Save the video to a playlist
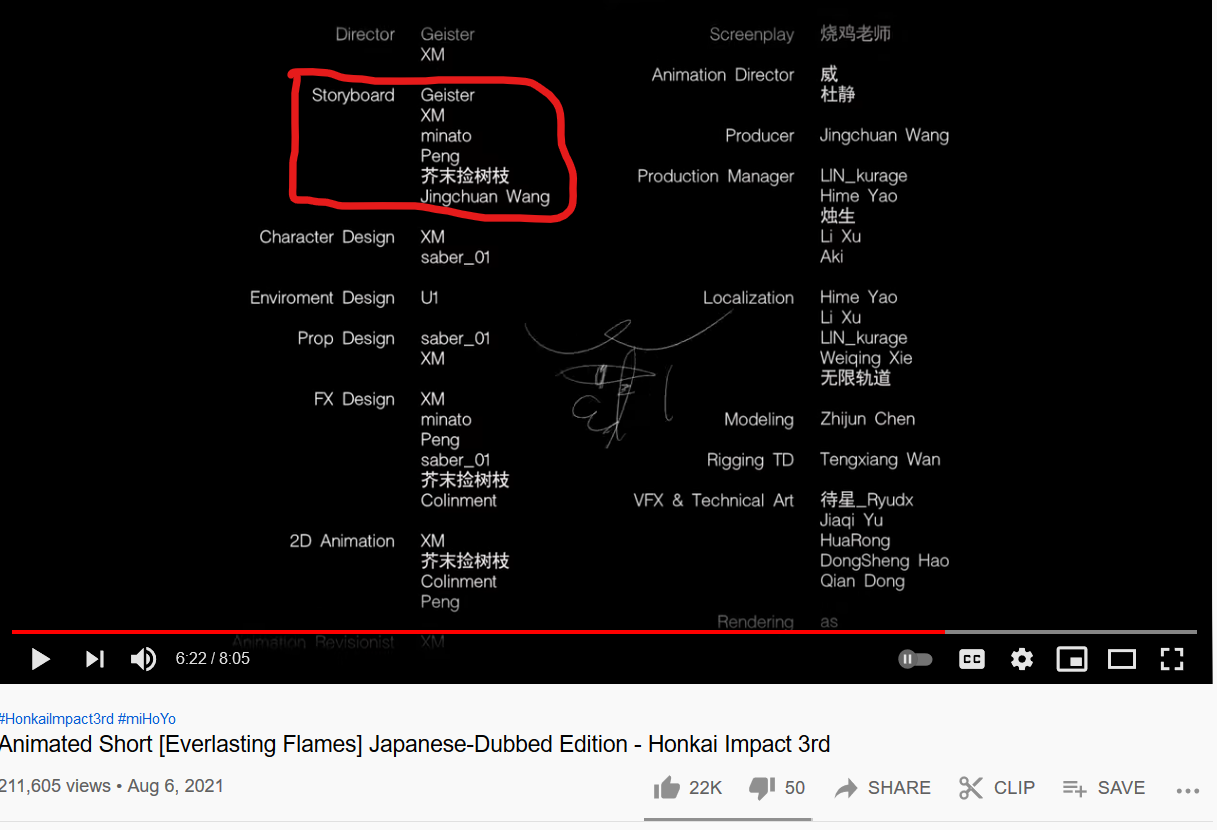 tap(1103, 788)
